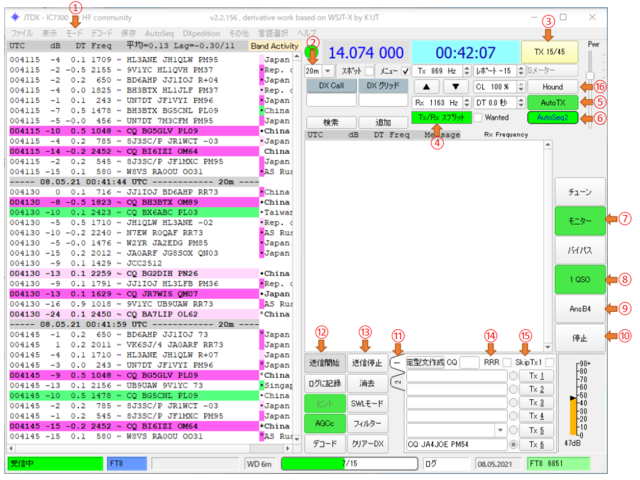Screen dimensions: 640x480
Task: Click the 7/15 period progress bar
Action: 349,464
